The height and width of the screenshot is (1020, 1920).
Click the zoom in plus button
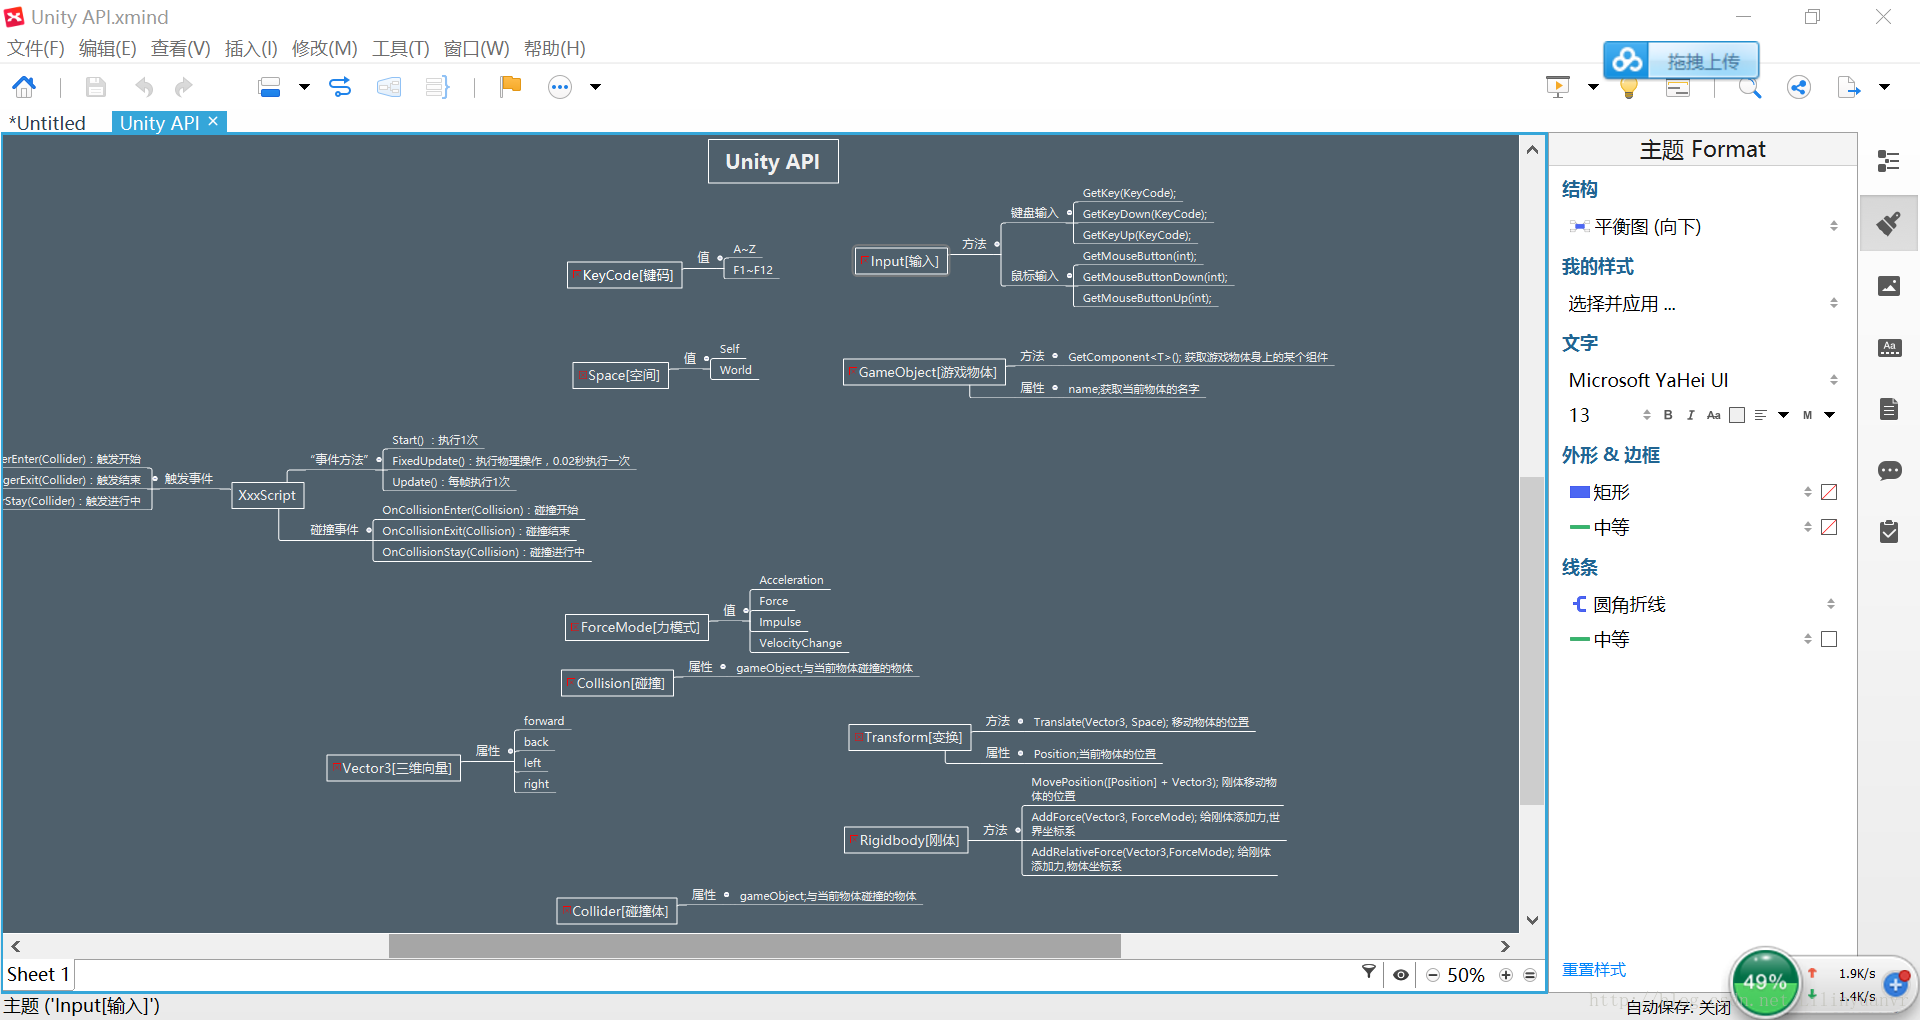(1506, 975)
